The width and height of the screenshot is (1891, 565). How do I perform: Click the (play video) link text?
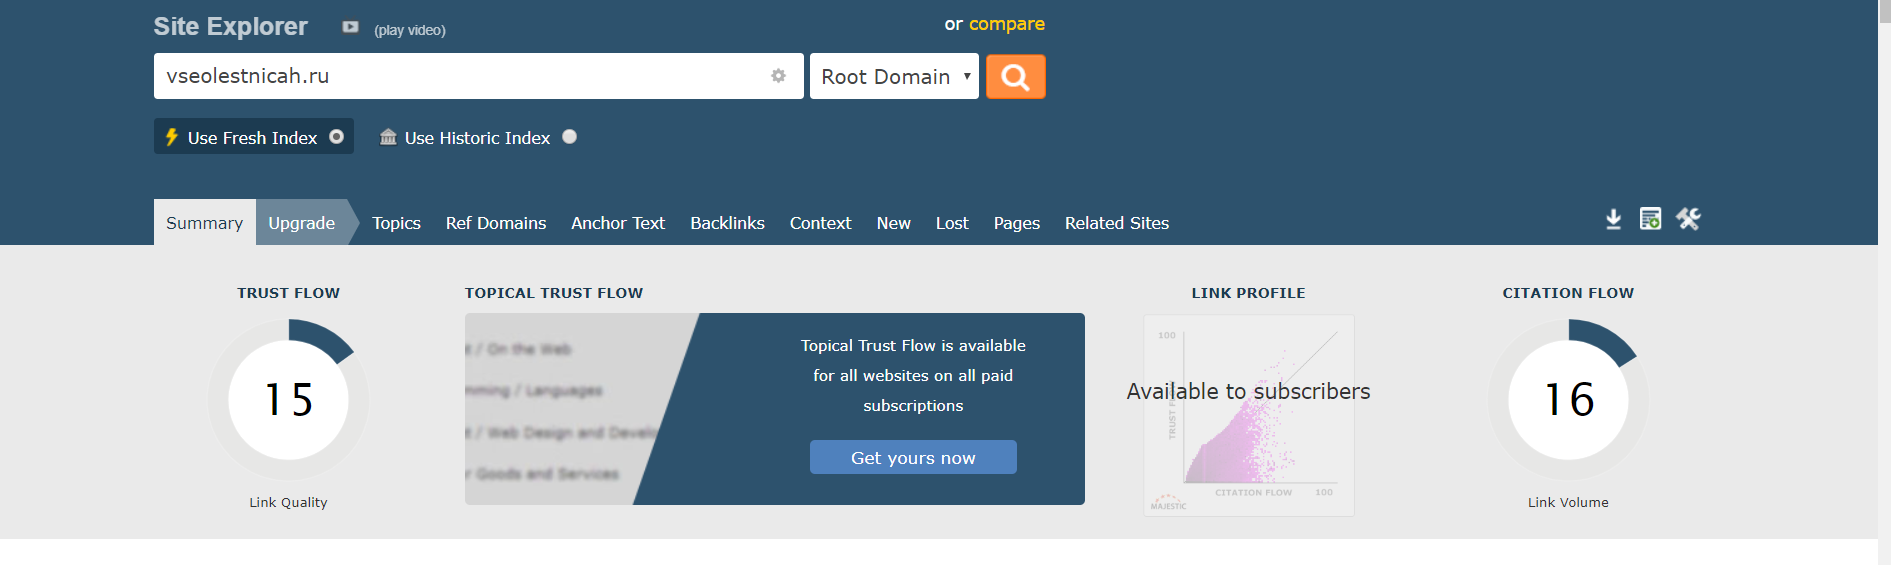410,30
